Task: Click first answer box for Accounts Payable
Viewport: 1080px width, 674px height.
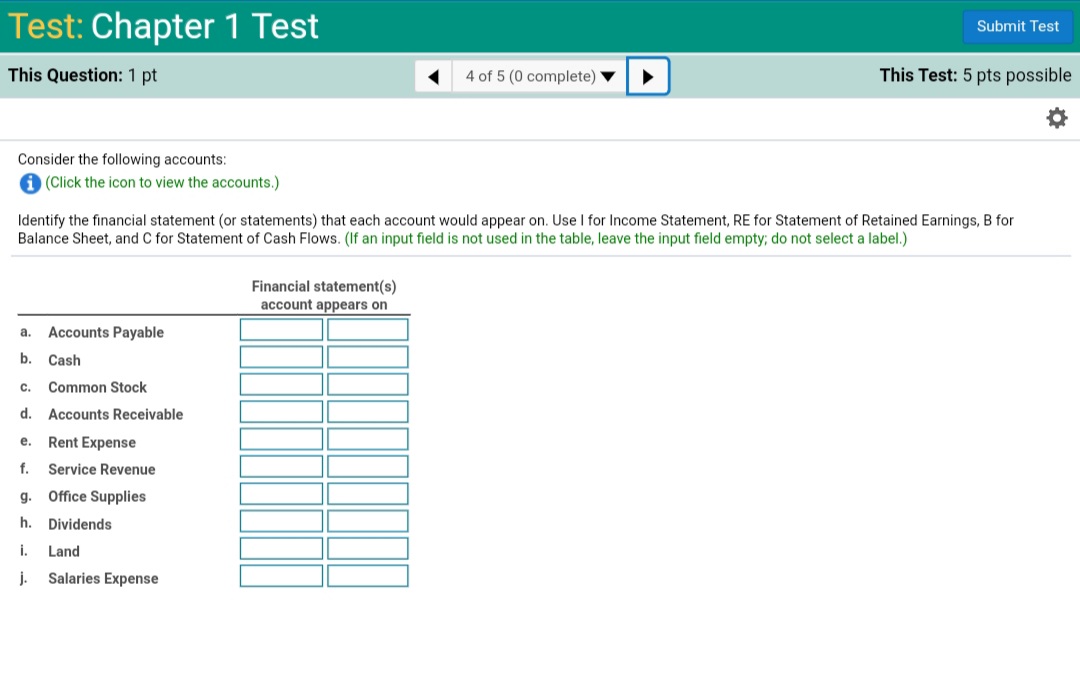Action: click(x=281, y=329)
